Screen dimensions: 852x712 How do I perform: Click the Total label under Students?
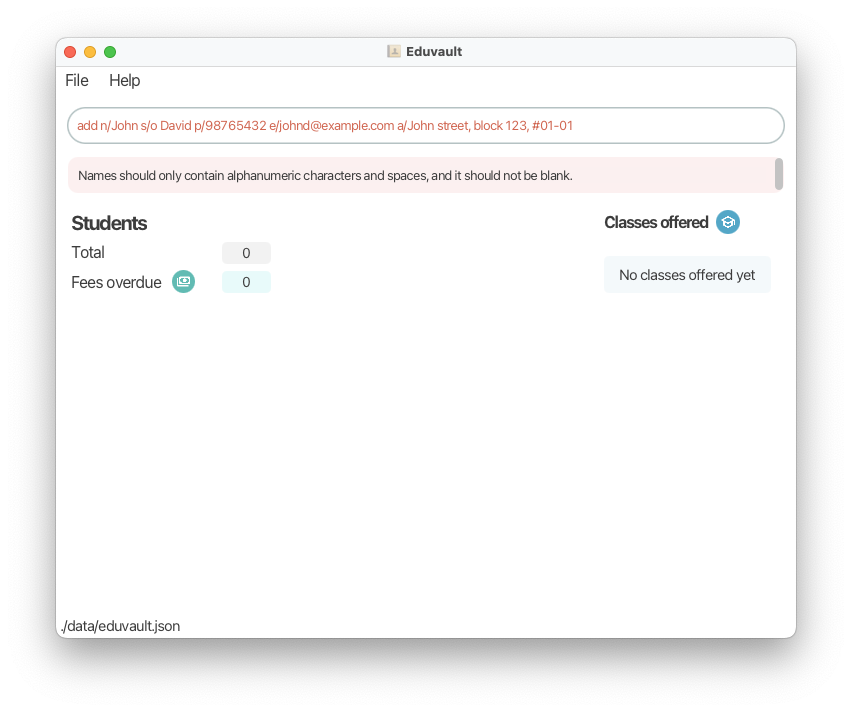coord(88,253)
